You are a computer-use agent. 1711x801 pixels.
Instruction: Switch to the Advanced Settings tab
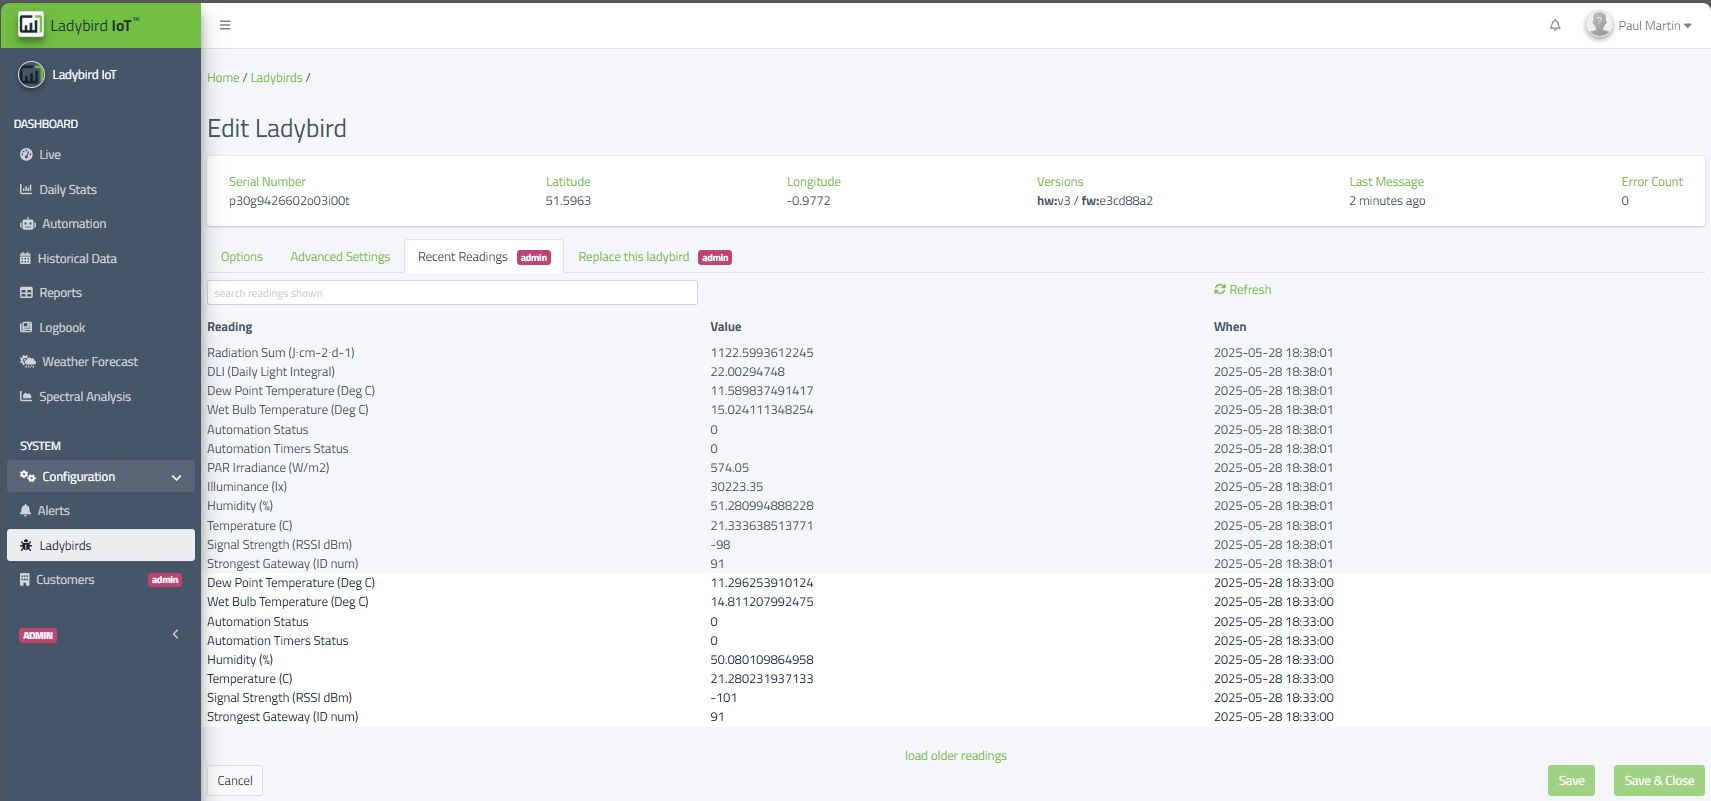click(340, 257)
